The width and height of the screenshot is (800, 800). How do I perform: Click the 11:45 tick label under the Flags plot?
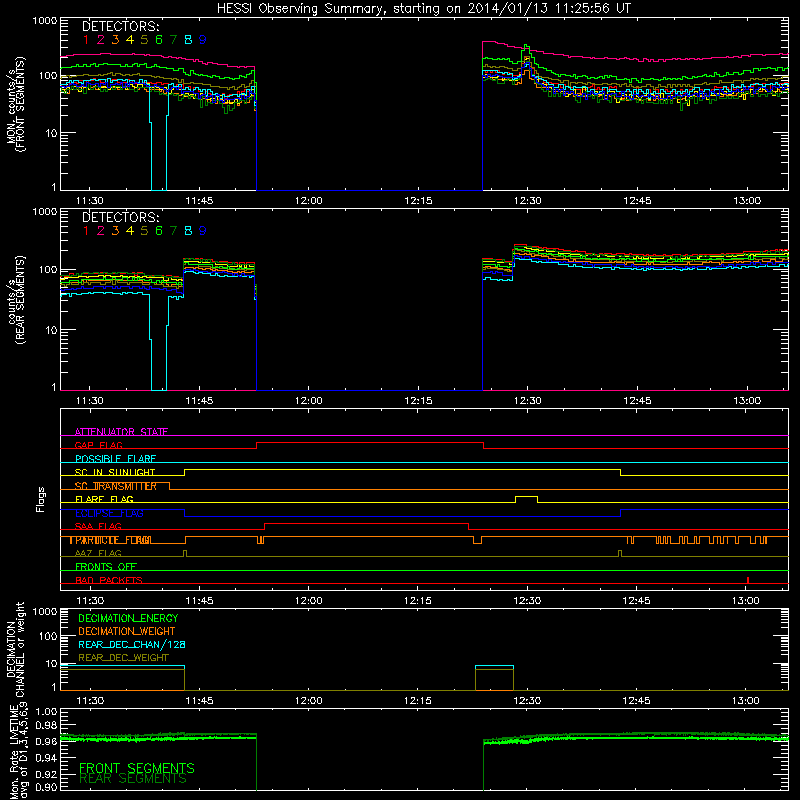click(x=199, y=601)
